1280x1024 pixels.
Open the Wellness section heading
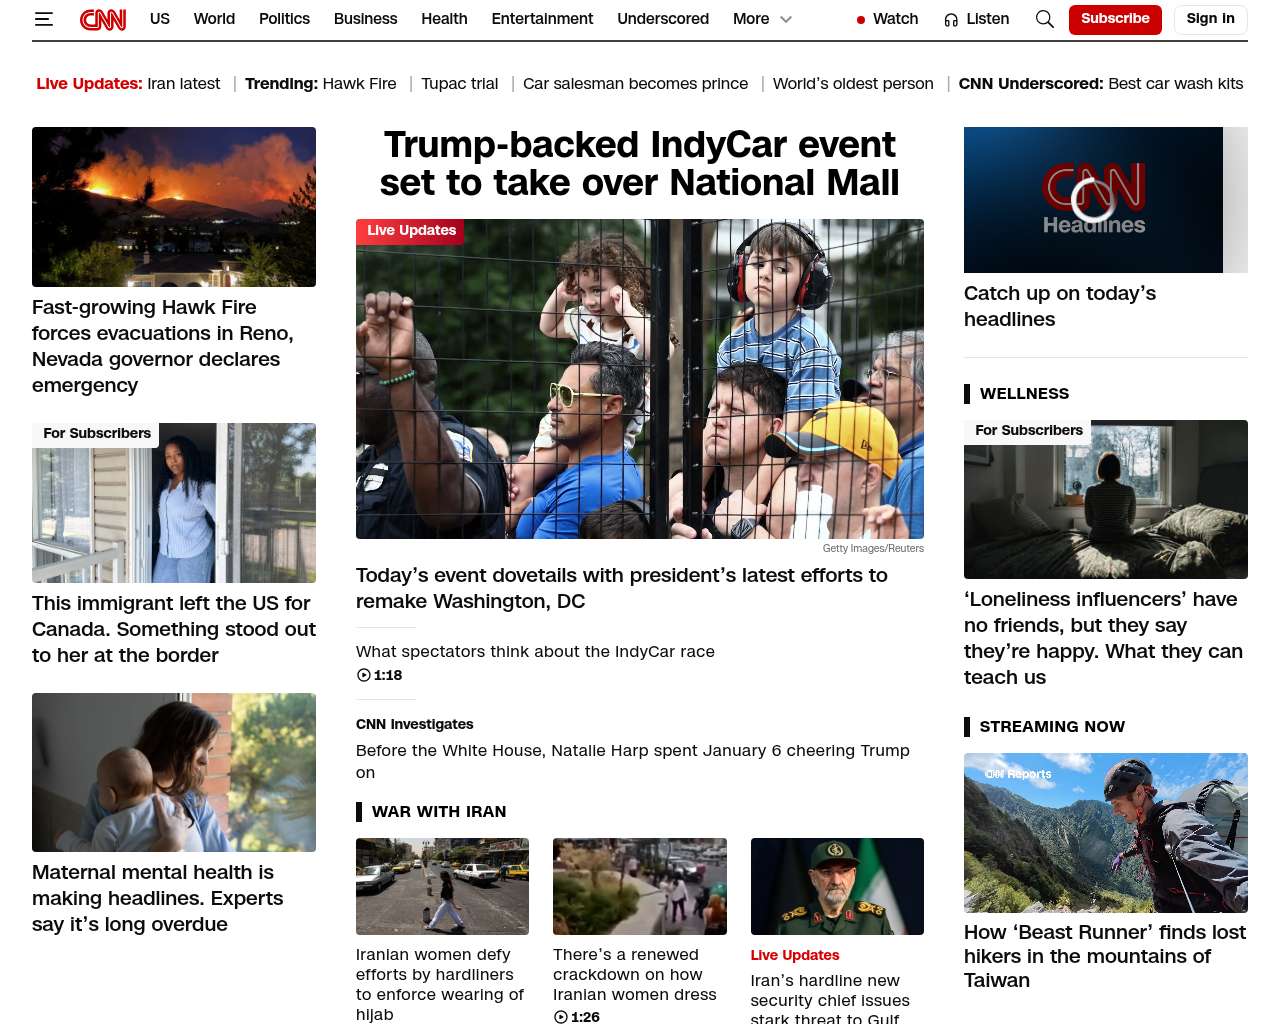coord(1024,393)
